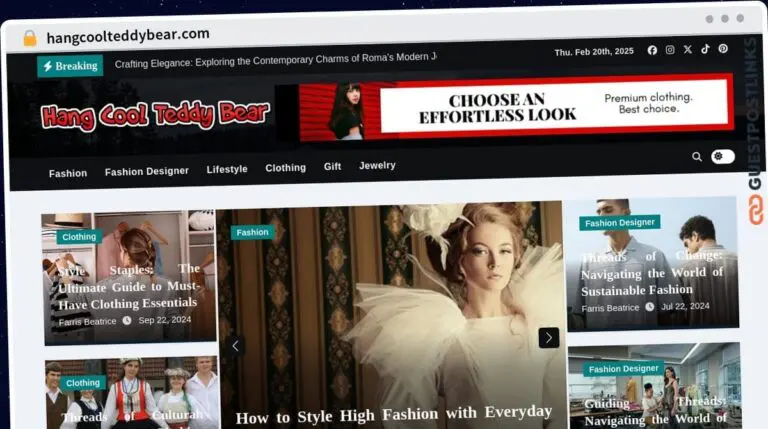Open the Fashion Designer menu item
Image resolution: width=768 pixels, height=429 pixels.
click(x=146, y=171)
